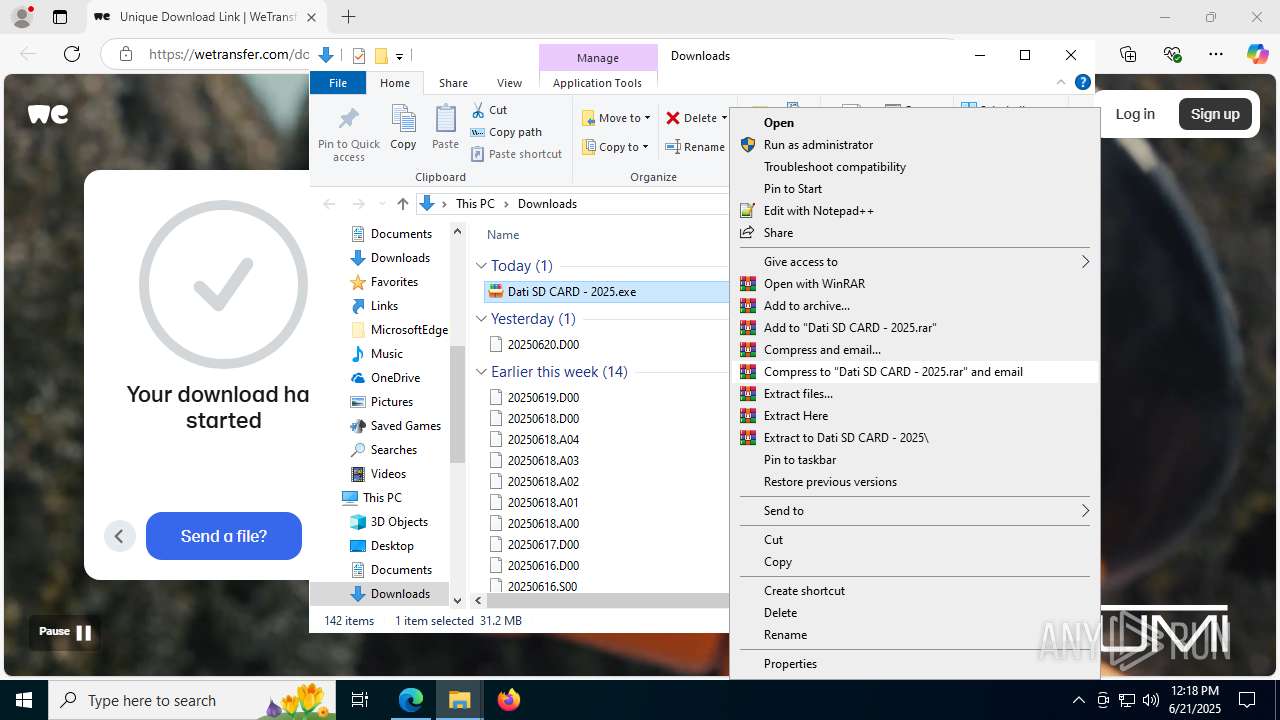
Task: Select 3D Objects in navigation pane
Action: click(x=399, y=522)
